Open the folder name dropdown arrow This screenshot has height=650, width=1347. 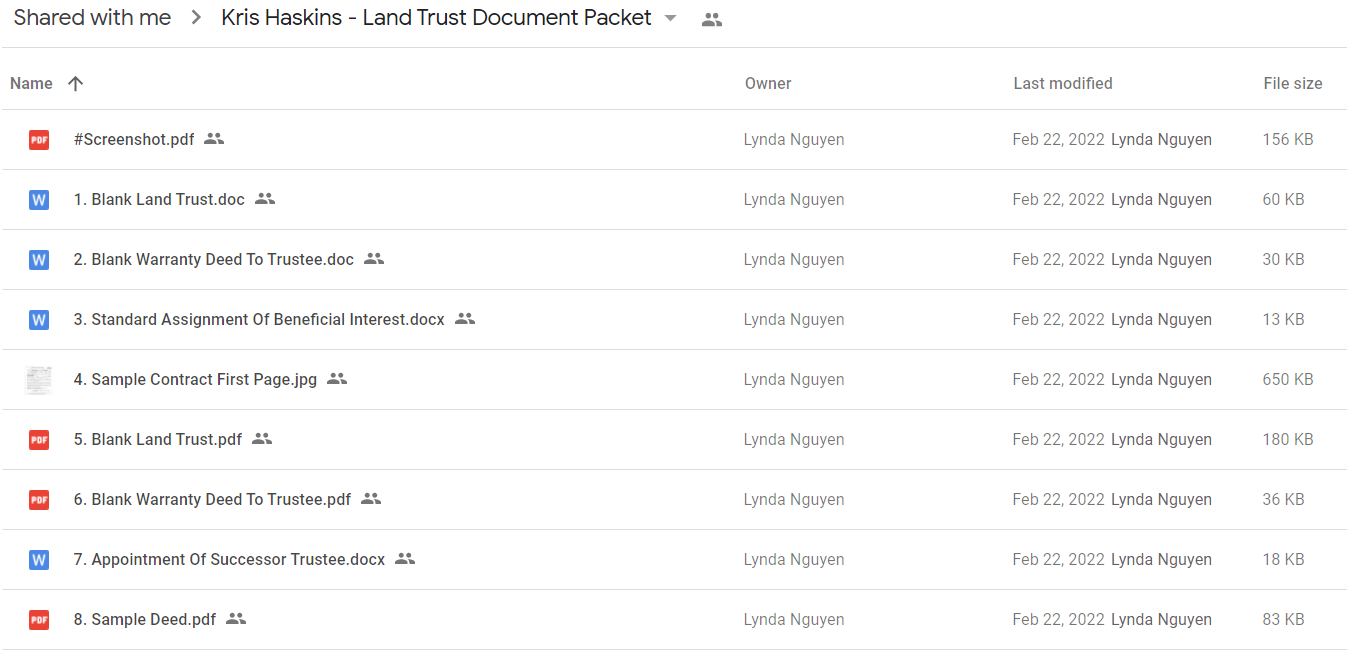point(670,19)
